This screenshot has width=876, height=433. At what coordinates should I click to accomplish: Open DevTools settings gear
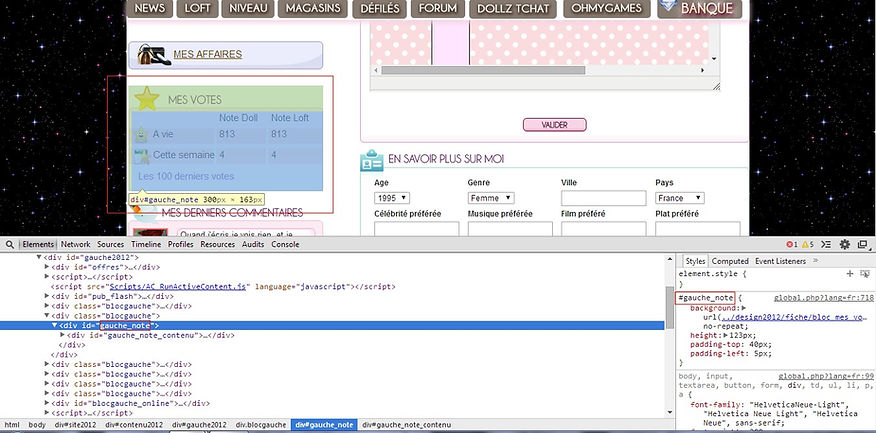pyautogui.click(x=845, y=245)
